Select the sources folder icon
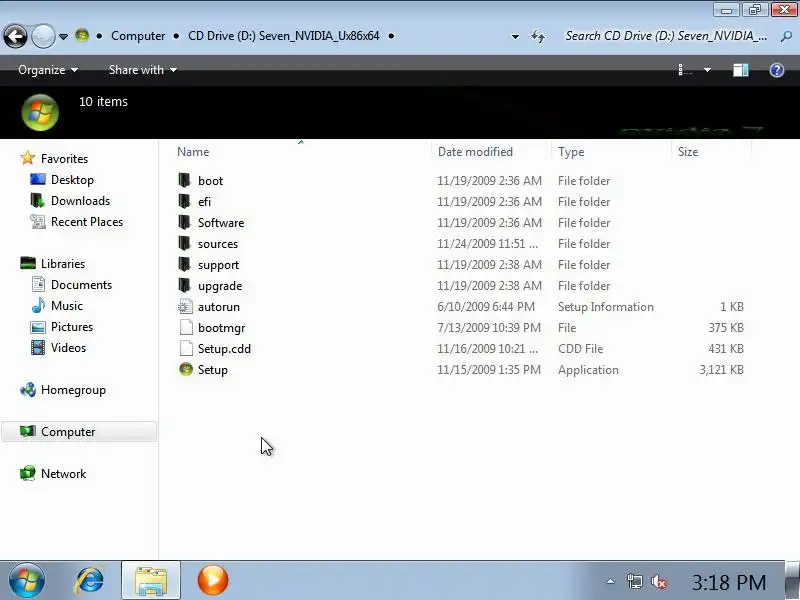The image size is (800, 600). coord(185,243)
